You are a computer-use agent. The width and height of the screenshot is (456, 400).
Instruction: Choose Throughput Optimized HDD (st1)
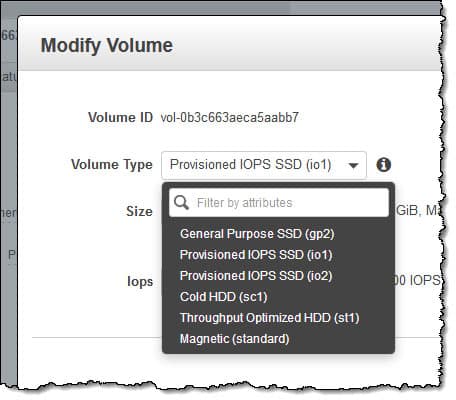click(270, 318)
